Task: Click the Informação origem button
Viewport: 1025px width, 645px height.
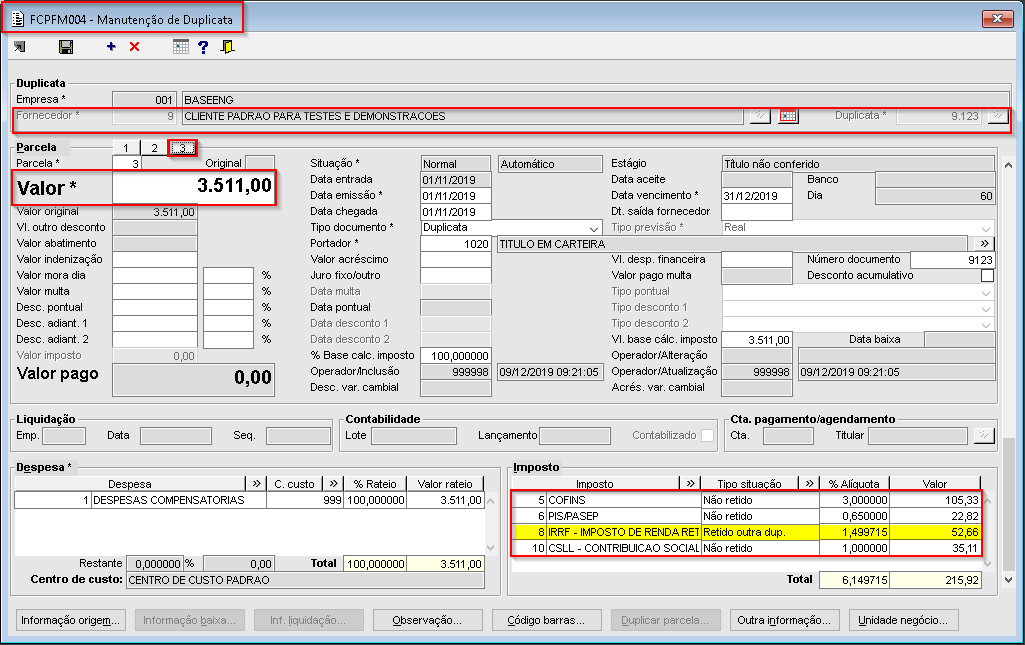Action: click(x=70, y=620)
